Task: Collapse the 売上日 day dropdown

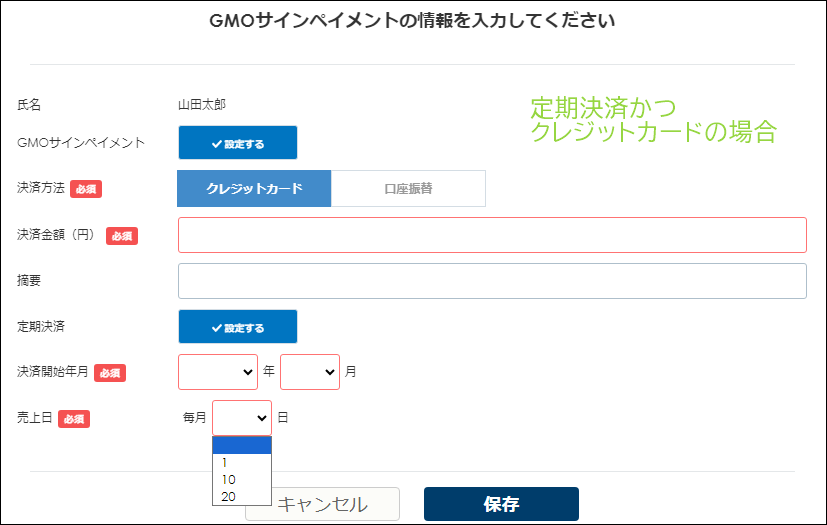Action: [x=242, y=418]
